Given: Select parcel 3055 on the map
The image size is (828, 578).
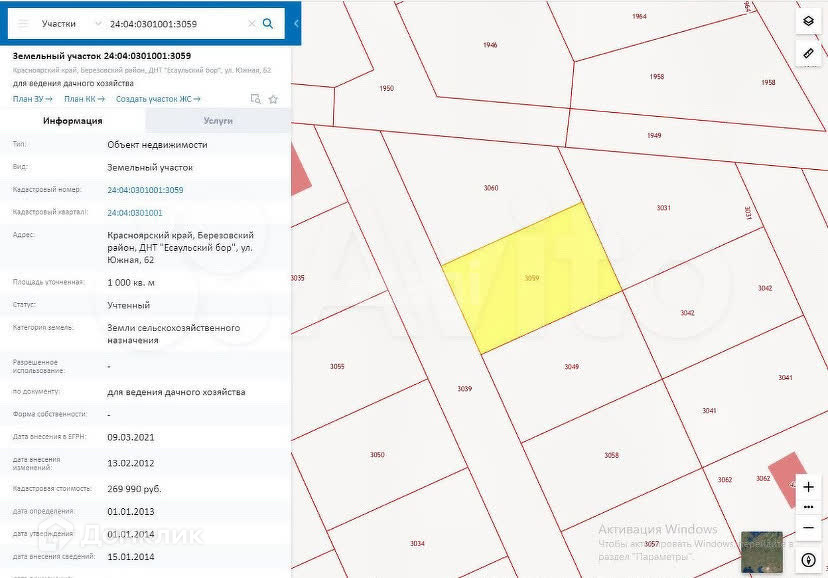Looking at the screenshot, I should 337,366.
